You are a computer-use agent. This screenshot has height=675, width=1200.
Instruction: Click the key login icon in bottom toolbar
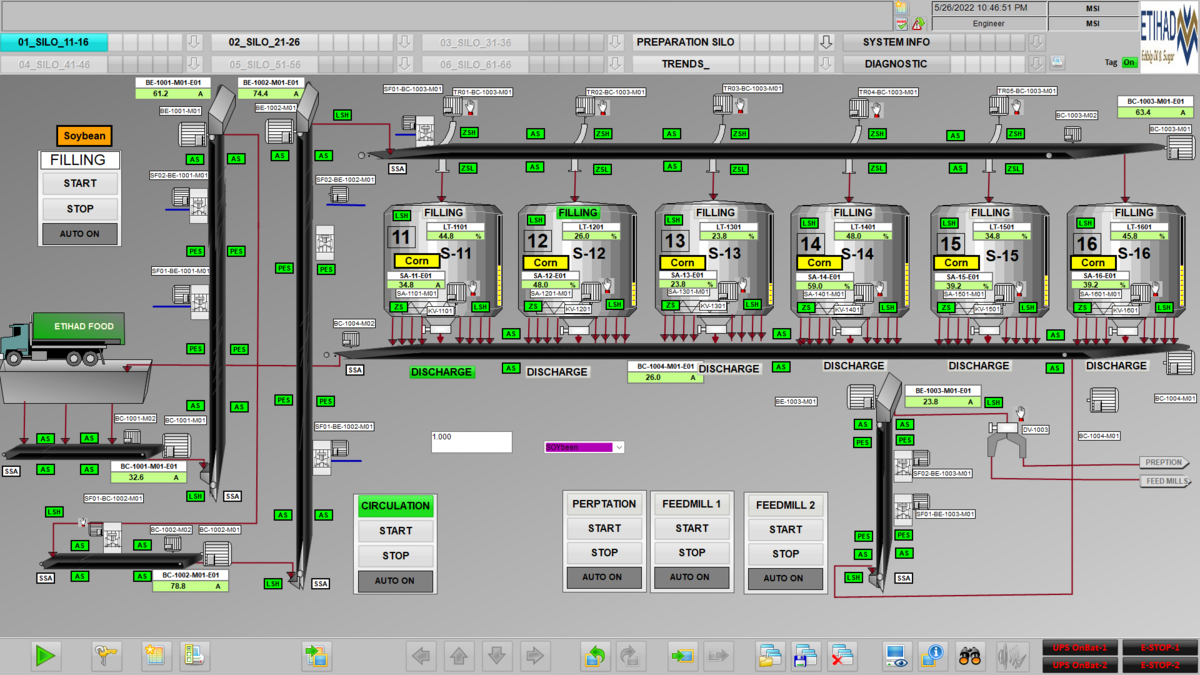107,656
